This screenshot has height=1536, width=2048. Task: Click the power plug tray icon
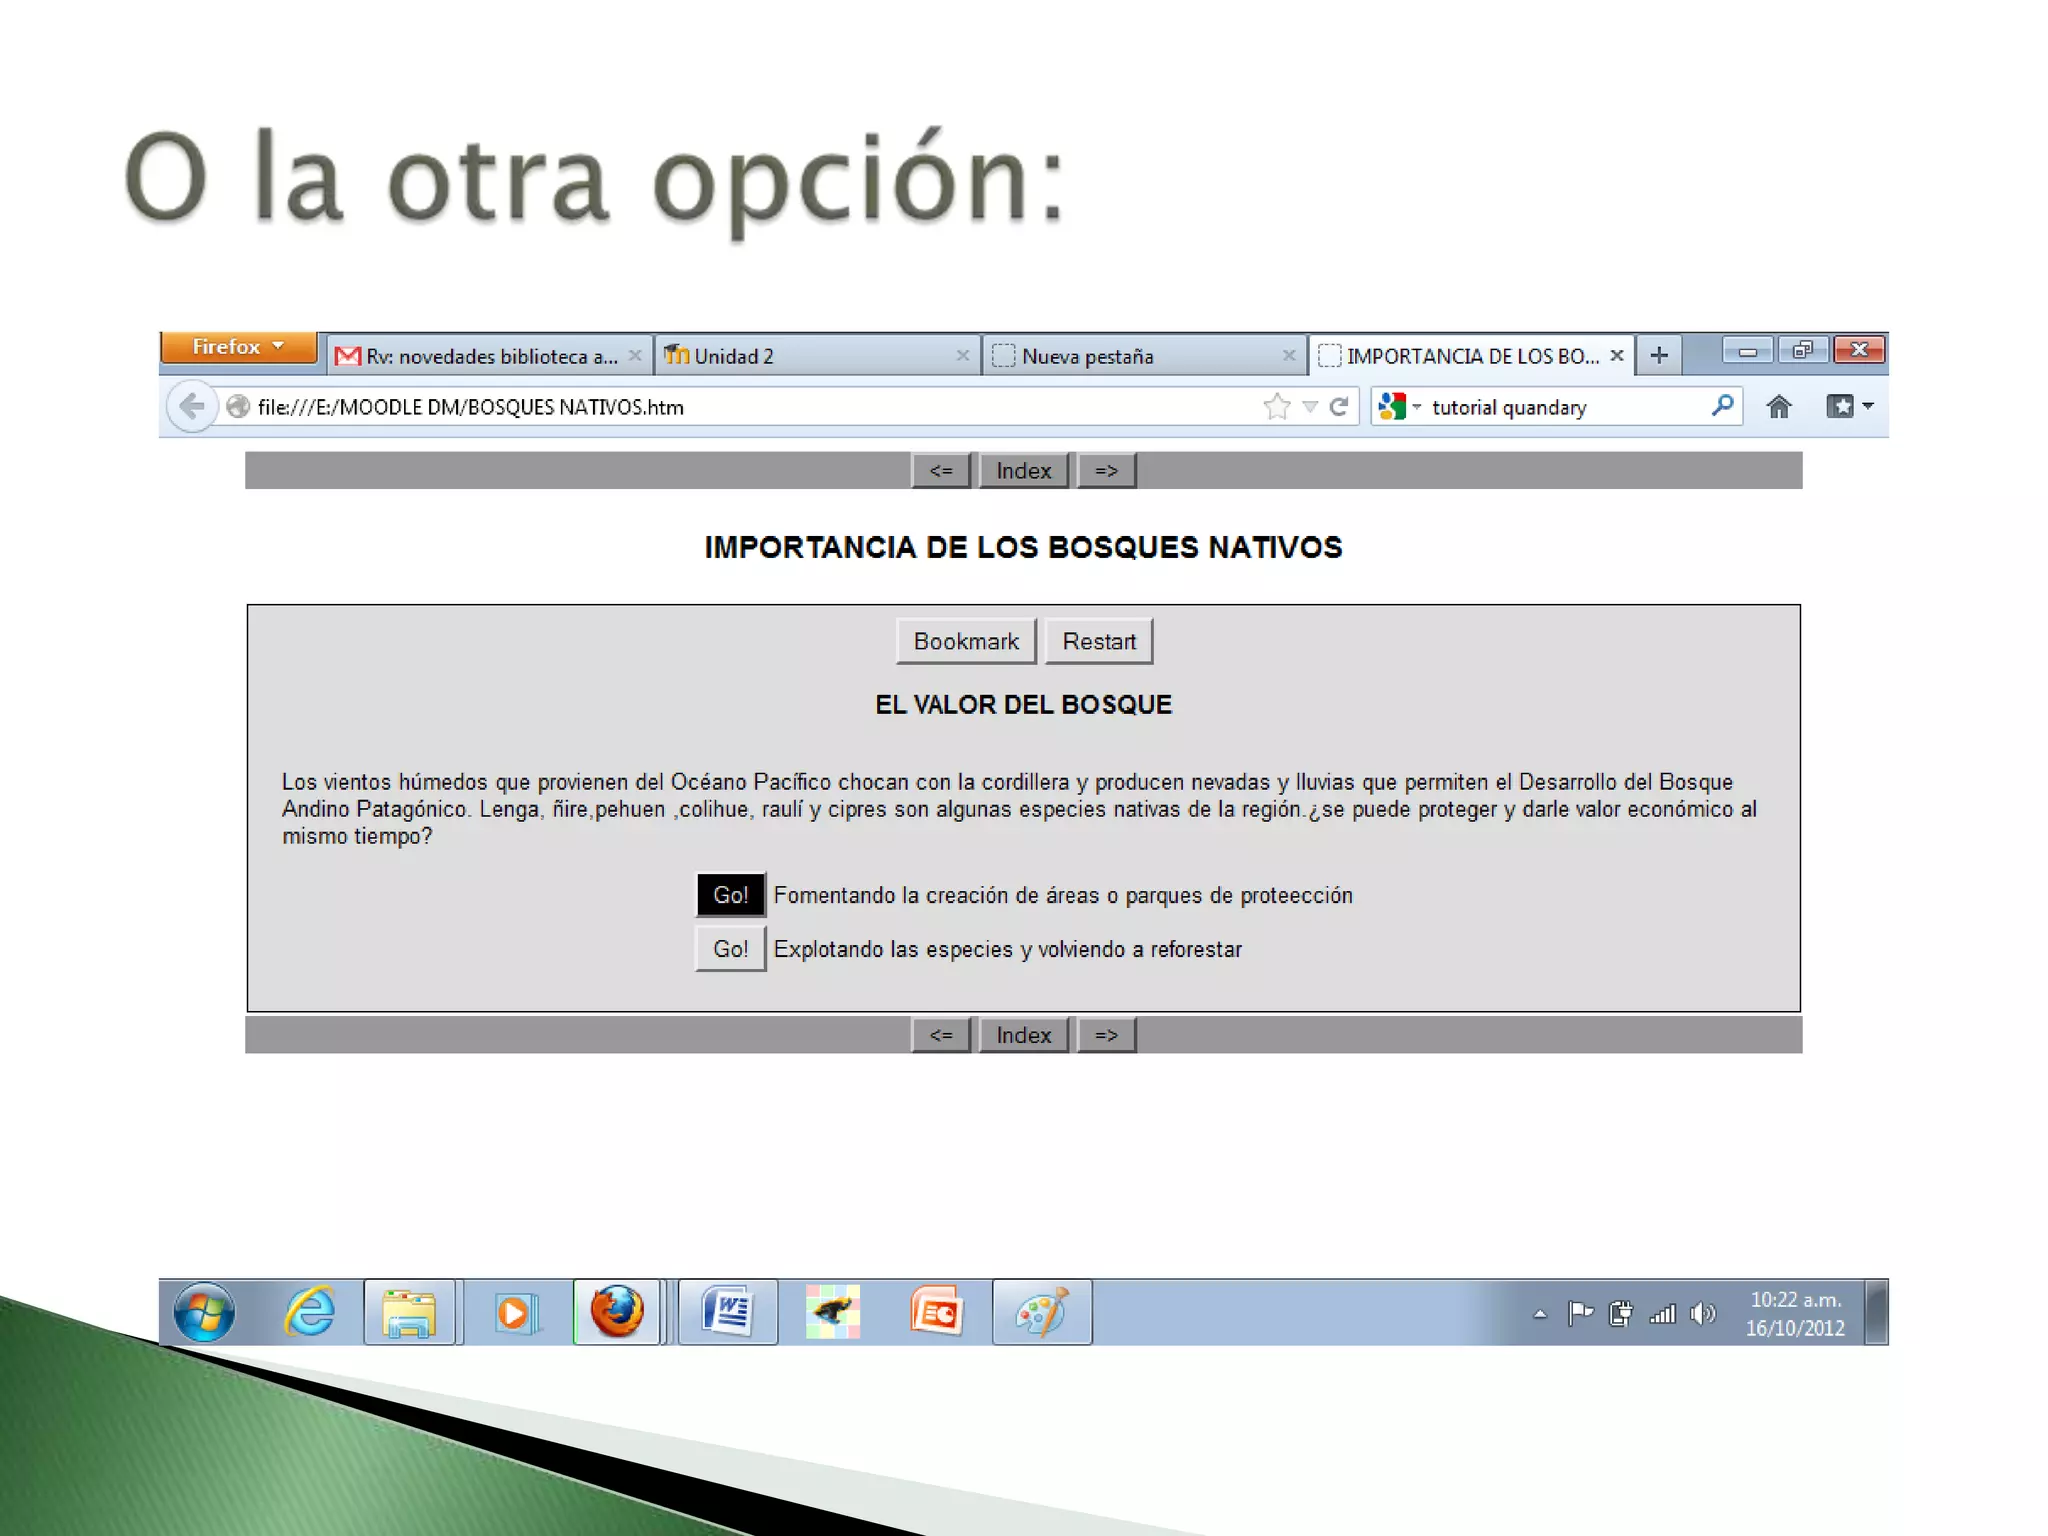(1621, 1313)
